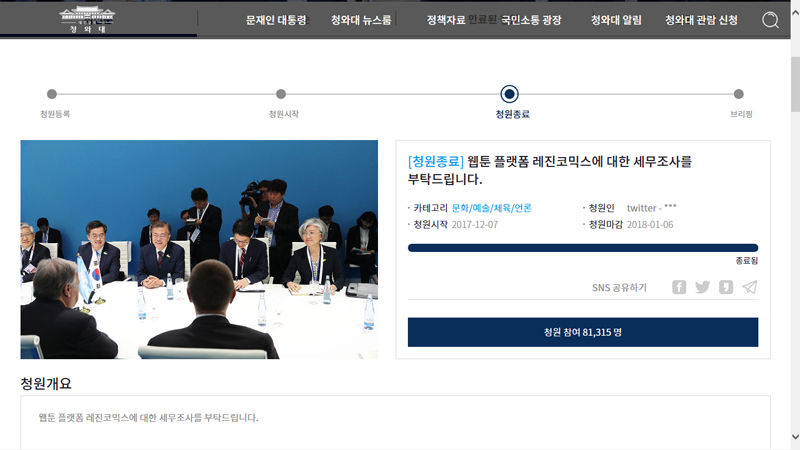Click petitioner name twitter - ***

pos(652,208)
